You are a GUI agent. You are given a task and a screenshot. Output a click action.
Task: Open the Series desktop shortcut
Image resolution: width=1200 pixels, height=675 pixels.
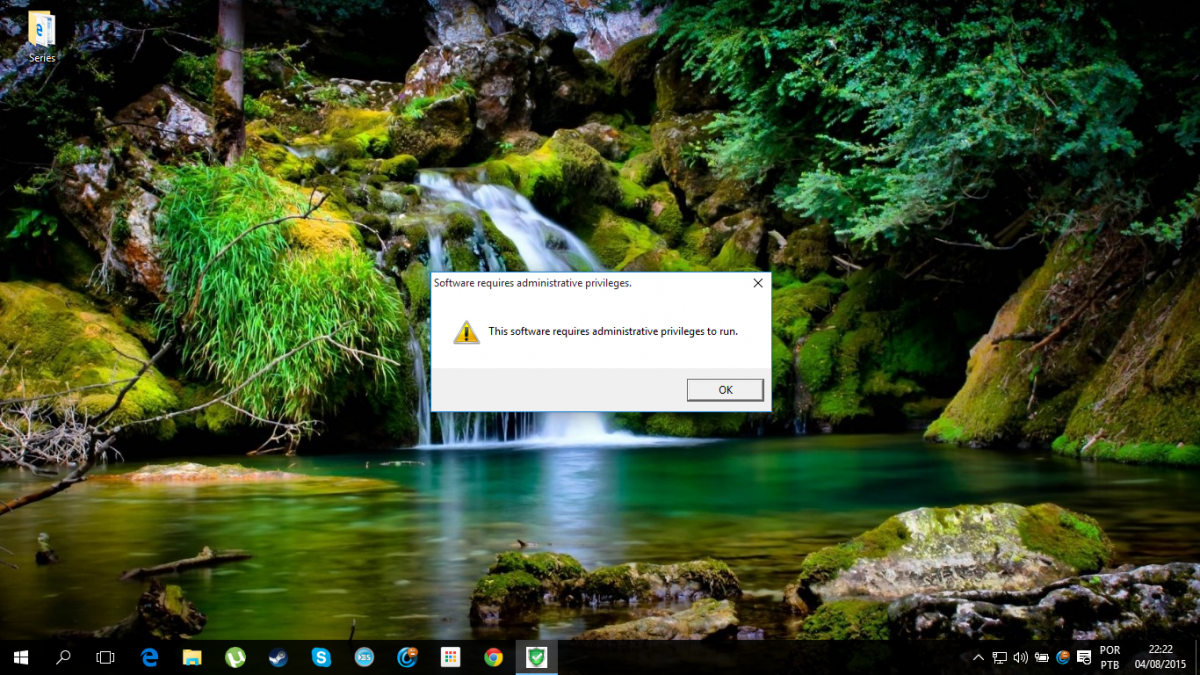pyautogui.click(x=42, y=36)
